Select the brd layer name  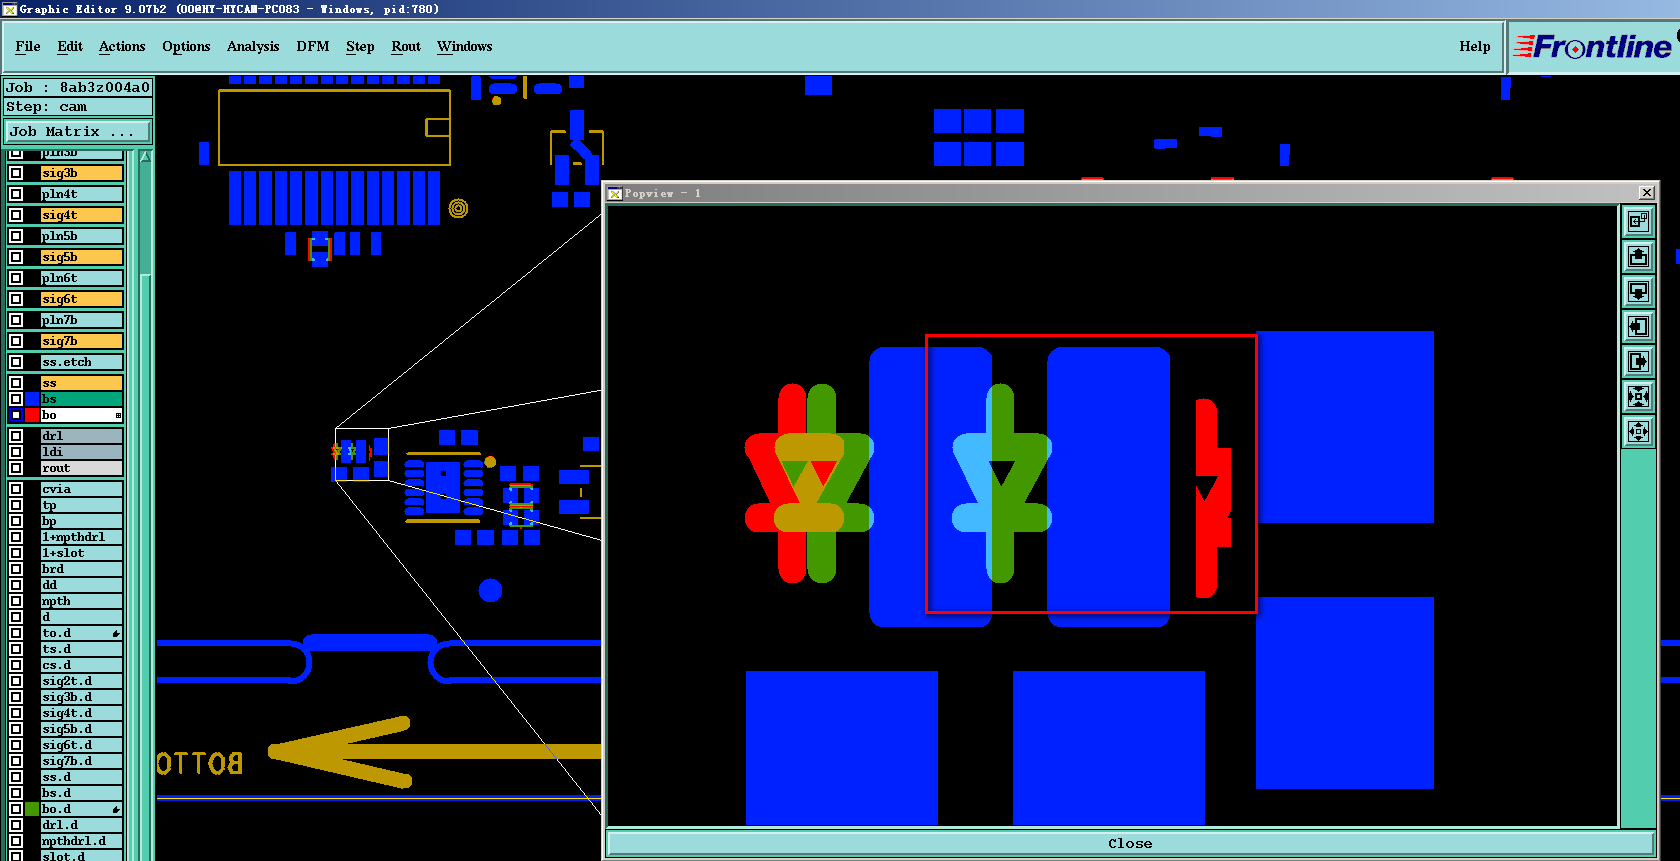click(x=82, y=569)
